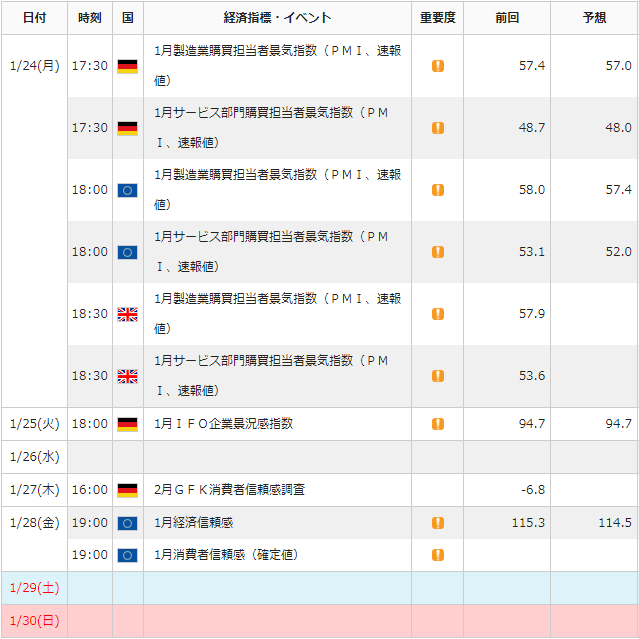The height and width of the screenshot is (639, 639).
Task: Click forecast value 48.0
Action: pos(619,128)
